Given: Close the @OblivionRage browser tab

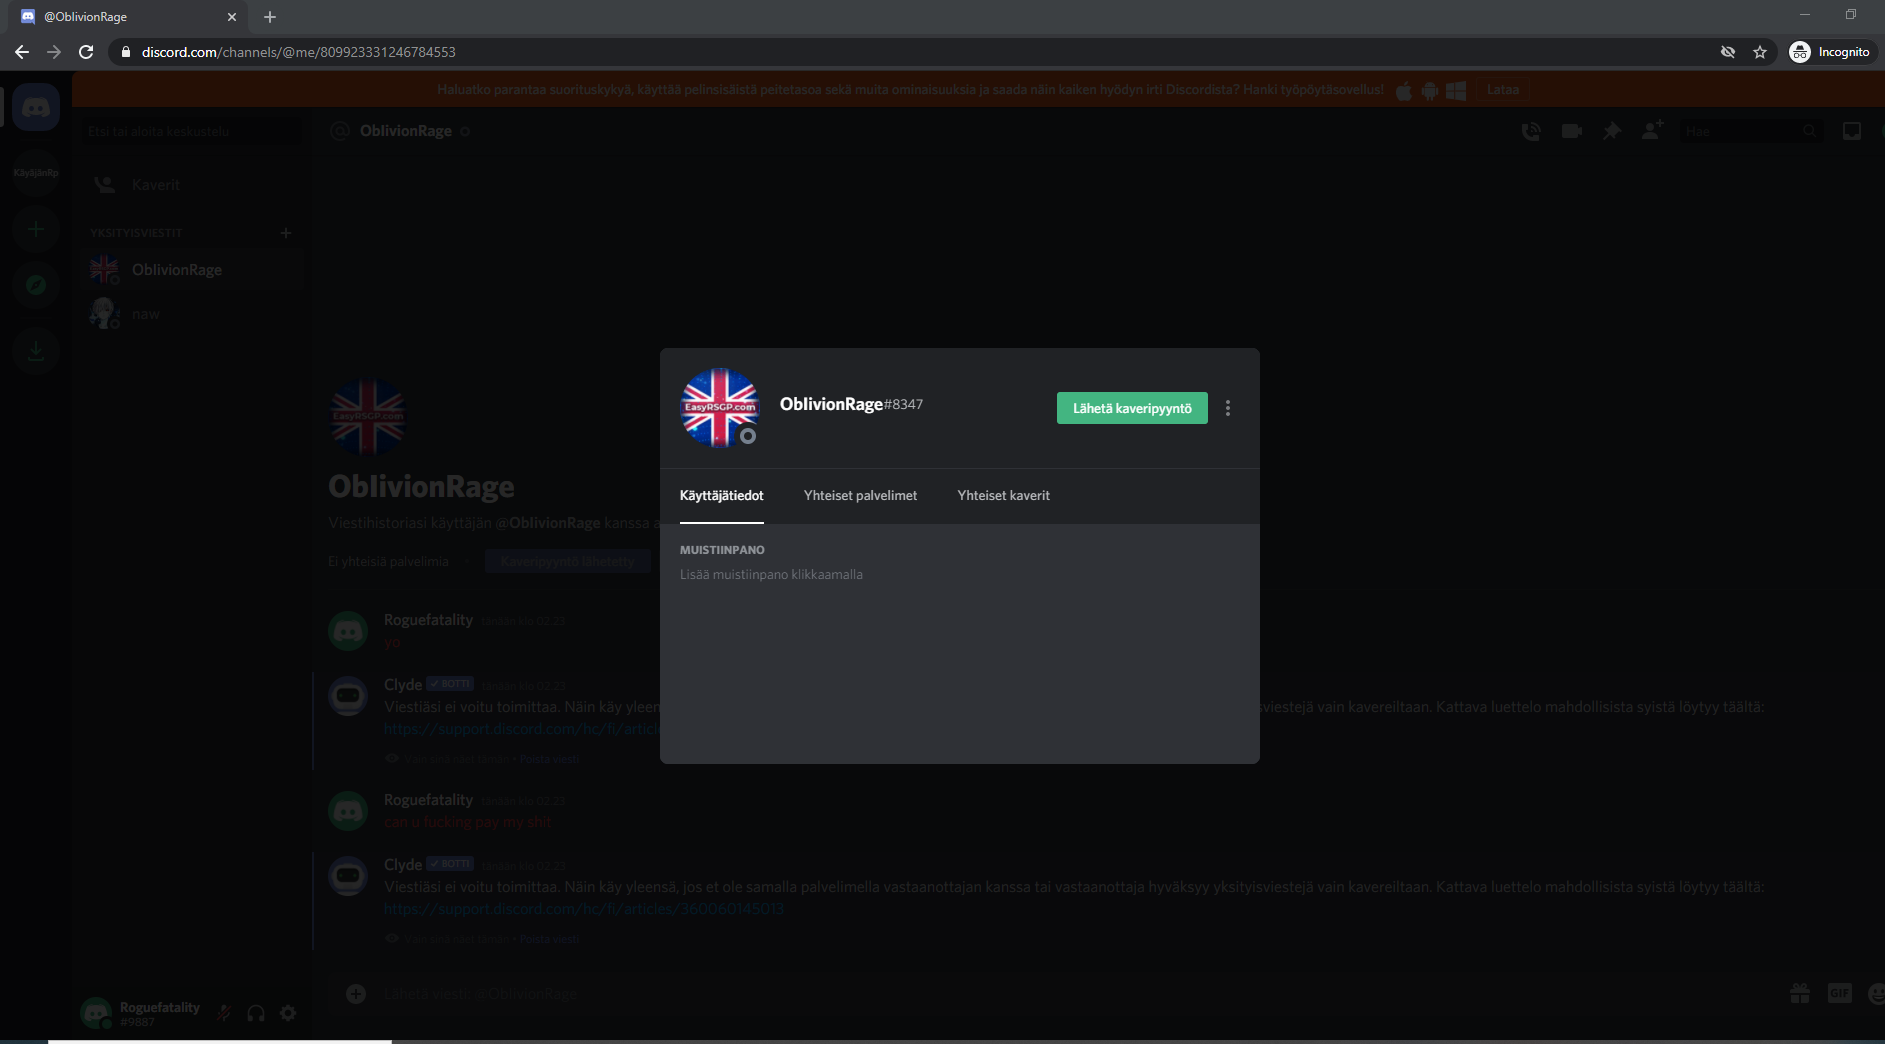Looking at the screenshot, I should [232, 17].
